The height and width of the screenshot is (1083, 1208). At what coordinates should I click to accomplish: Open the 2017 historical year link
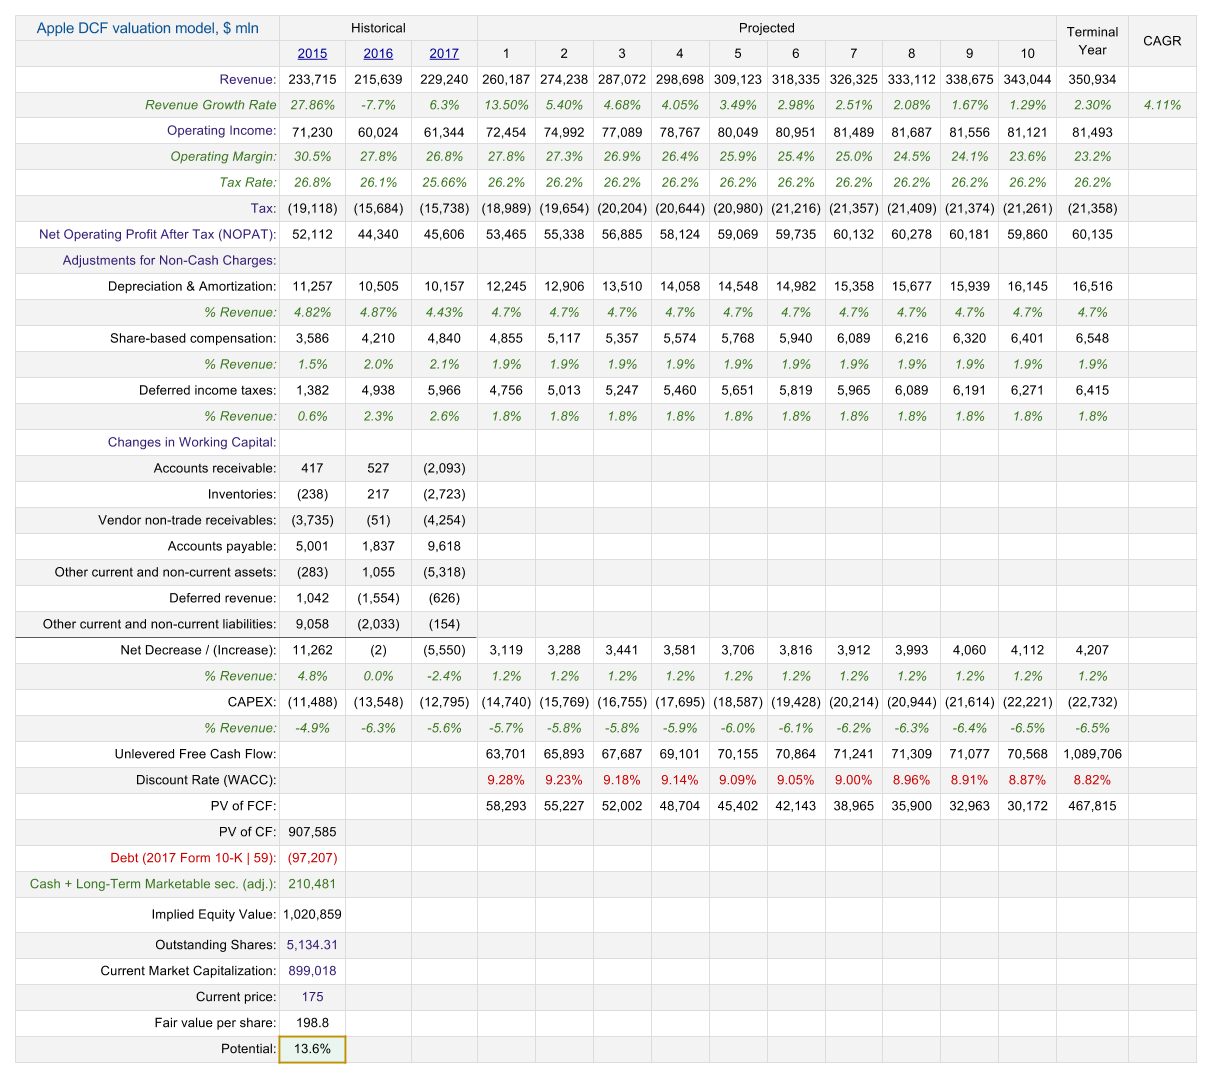point(444,54)
